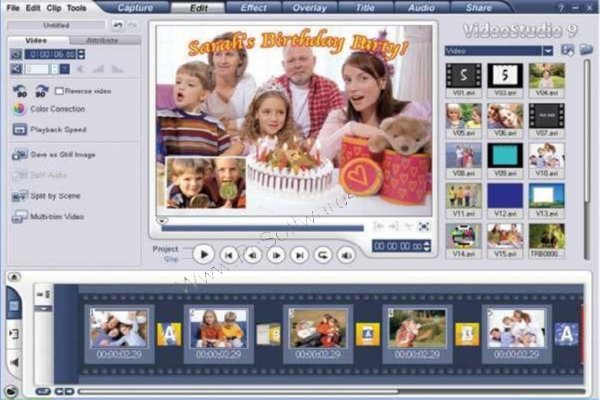Viewport: 600px width, 400px height.
Task: Open the Clip menu
Action: click(x=54, y=8)
